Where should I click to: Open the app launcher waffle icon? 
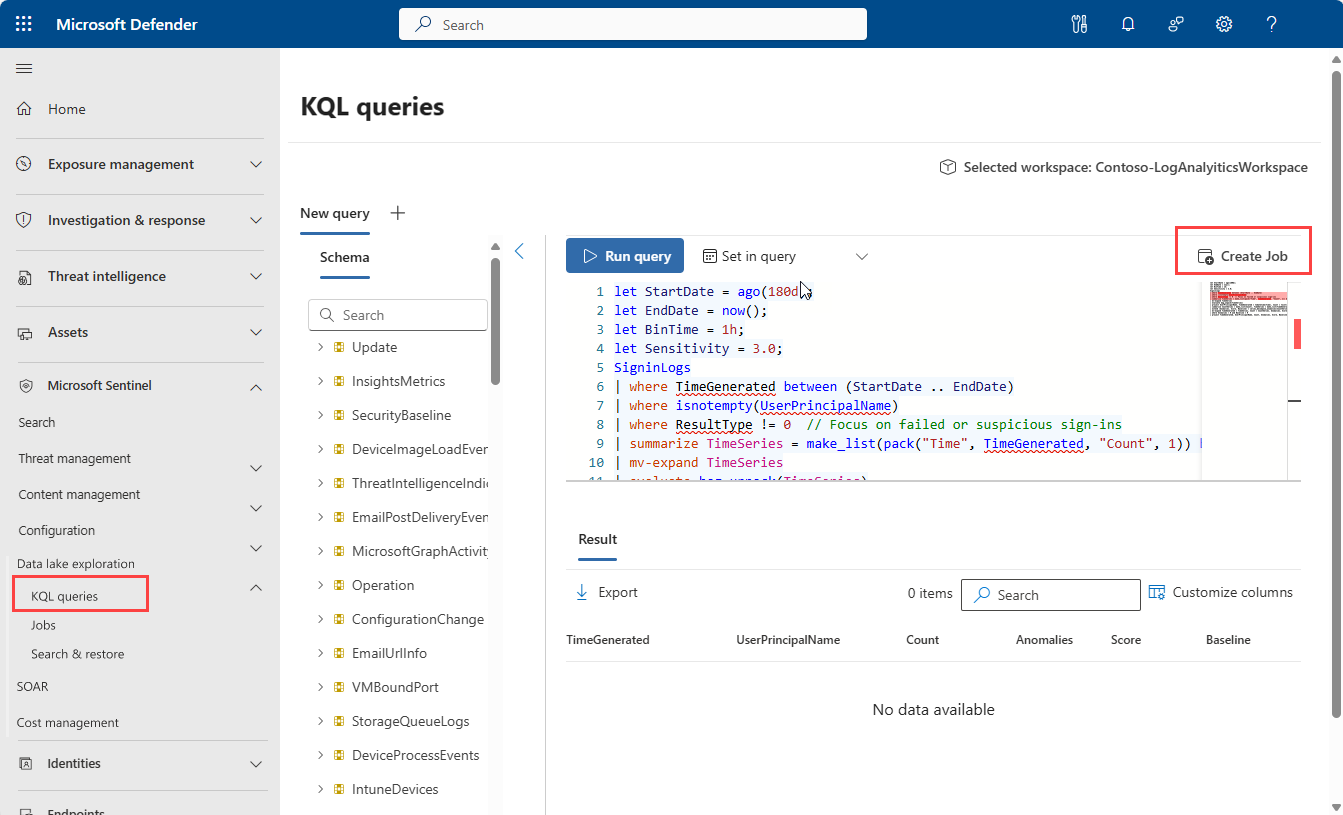click(x=24, y=24)
